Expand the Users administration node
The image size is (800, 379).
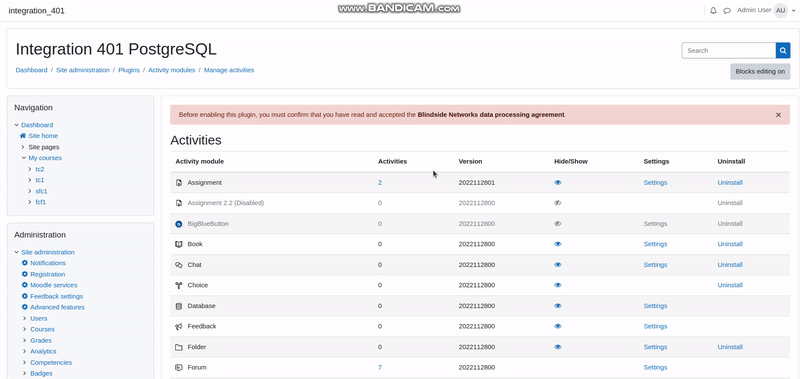23,318
